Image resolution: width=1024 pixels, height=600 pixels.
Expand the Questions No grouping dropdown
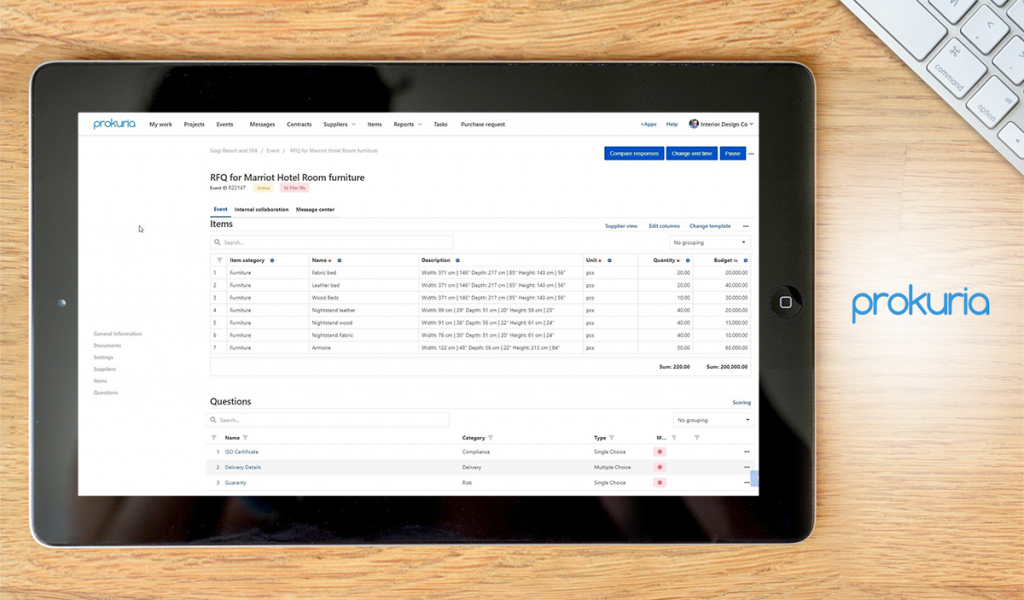coord(712,420)
